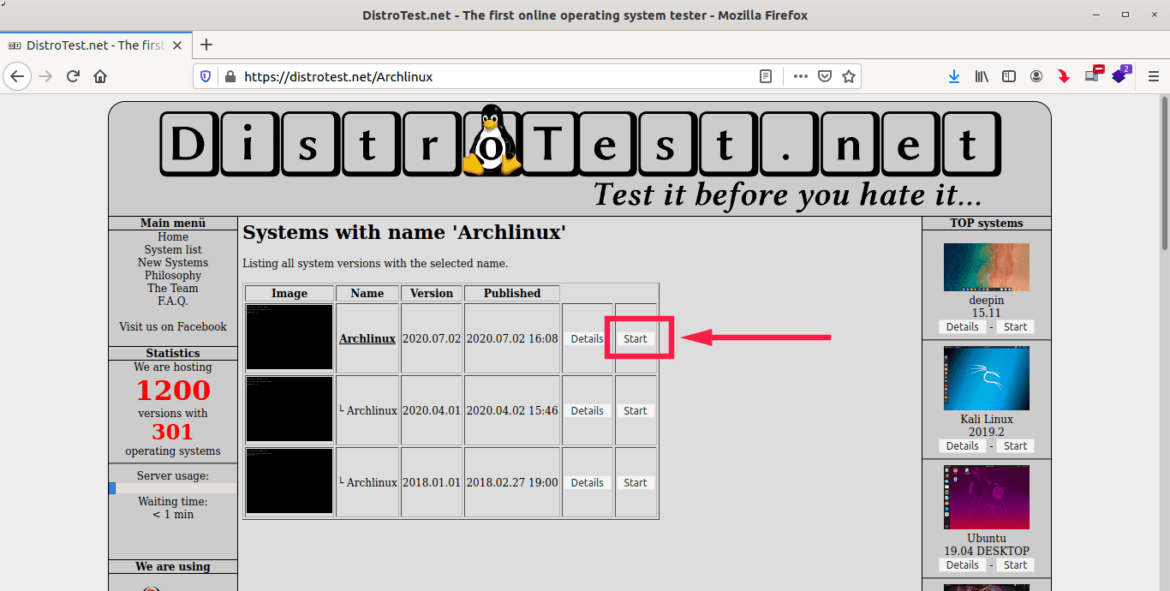The image size is (1170, 591).
Task: Save page to Pocket
Action: pos(825,76)
